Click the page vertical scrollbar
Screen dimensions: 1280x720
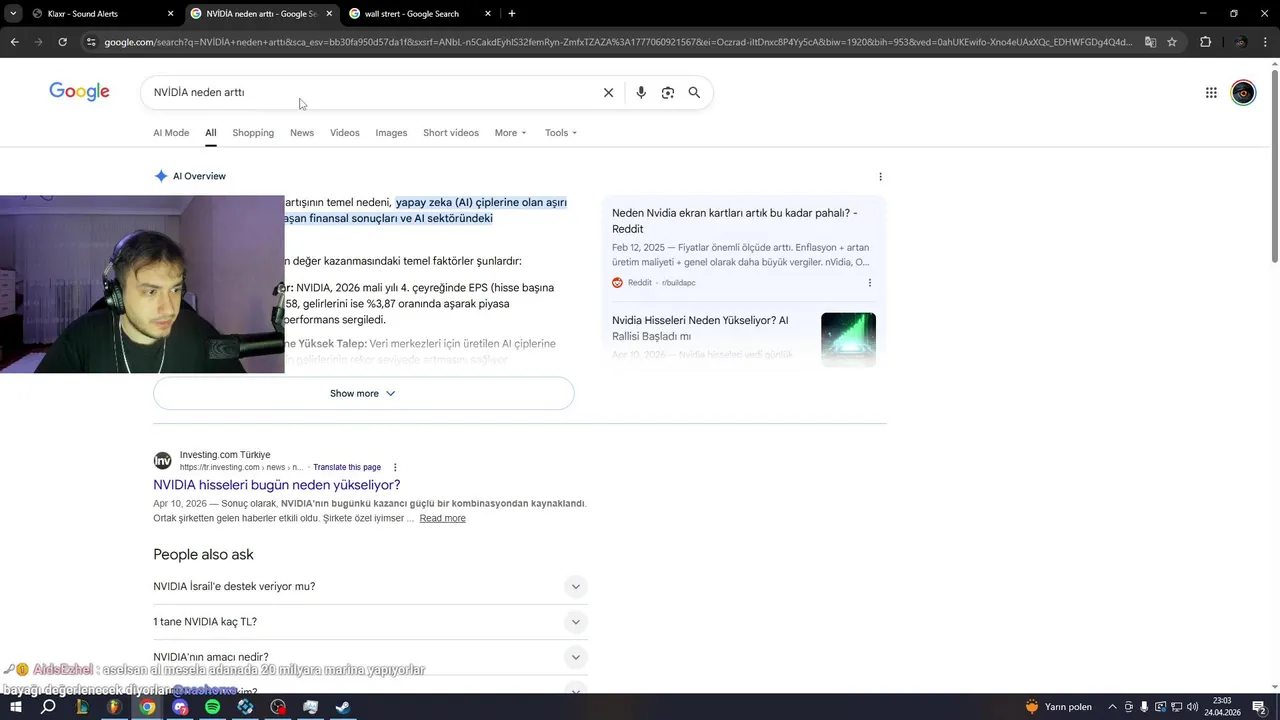pyautogui.click(x=1274, y=165)
